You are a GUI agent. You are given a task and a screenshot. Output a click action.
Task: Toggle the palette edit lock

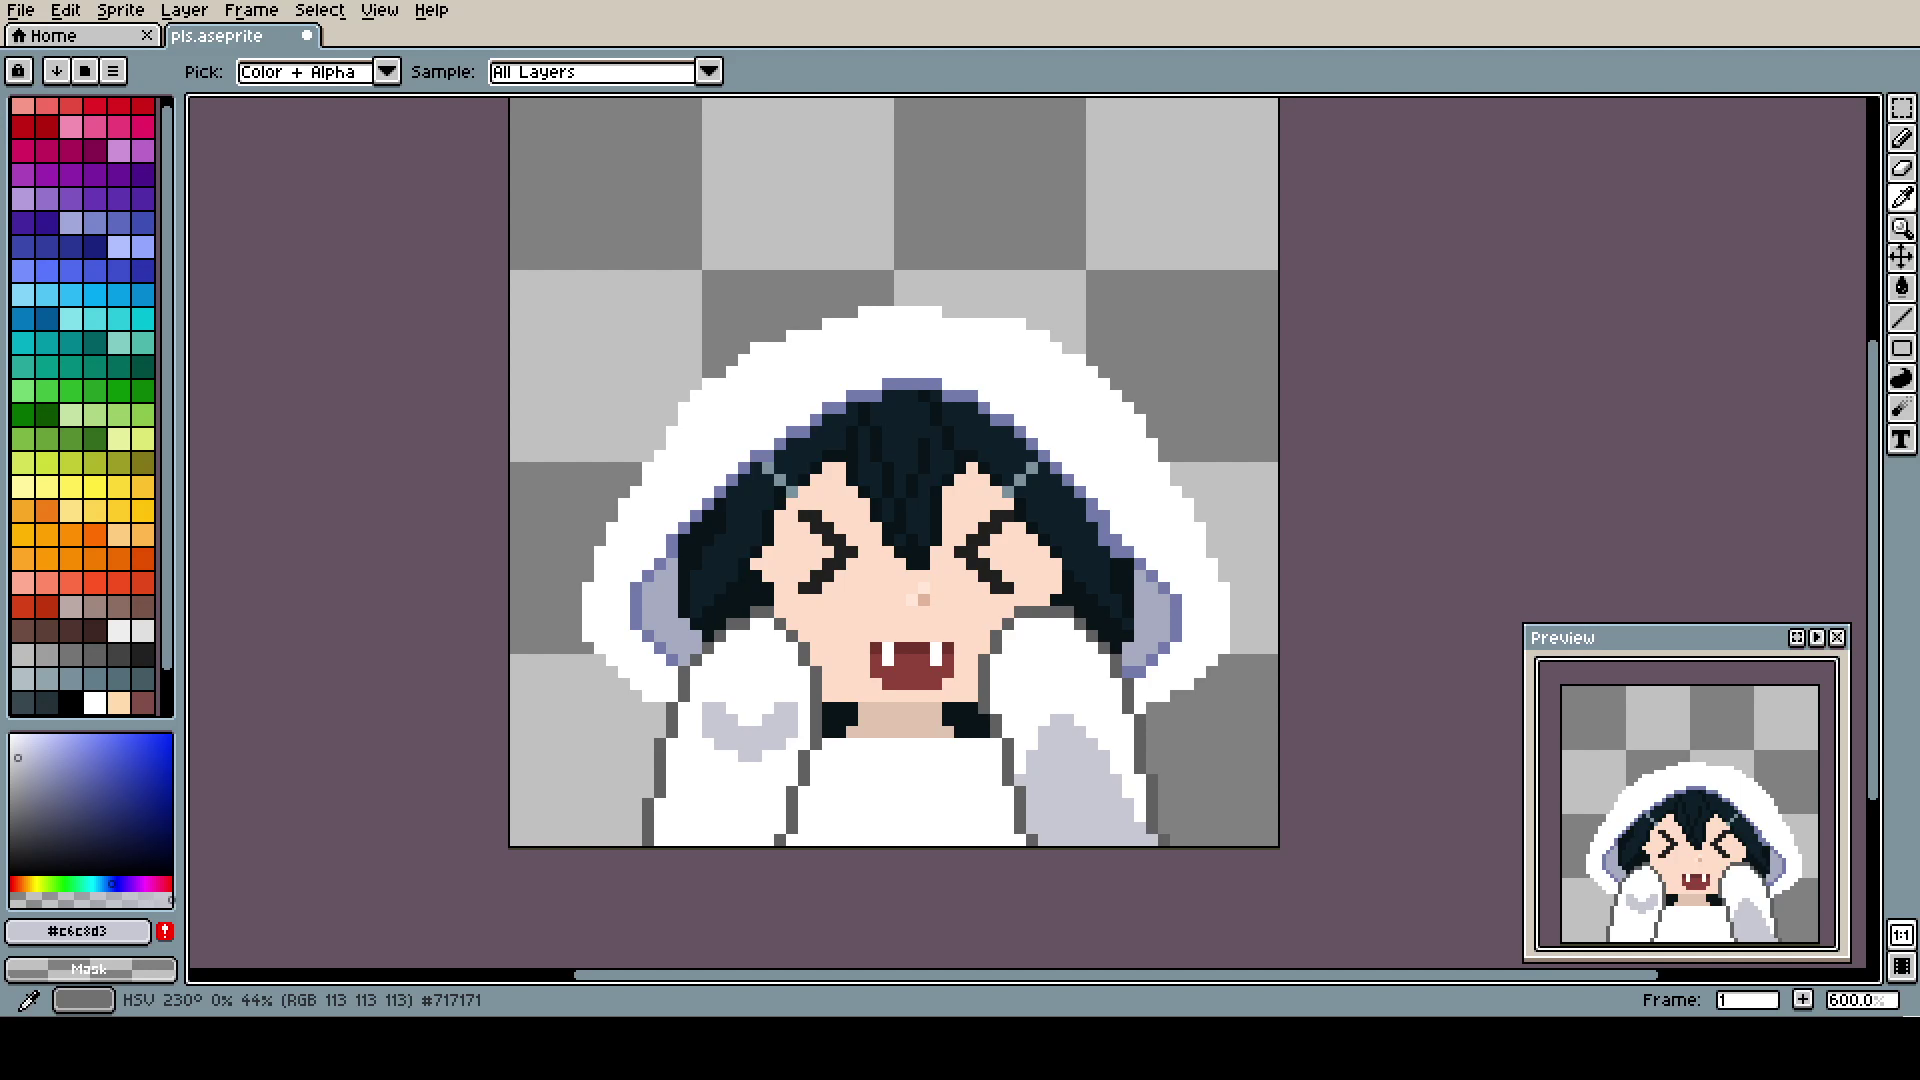18,71
